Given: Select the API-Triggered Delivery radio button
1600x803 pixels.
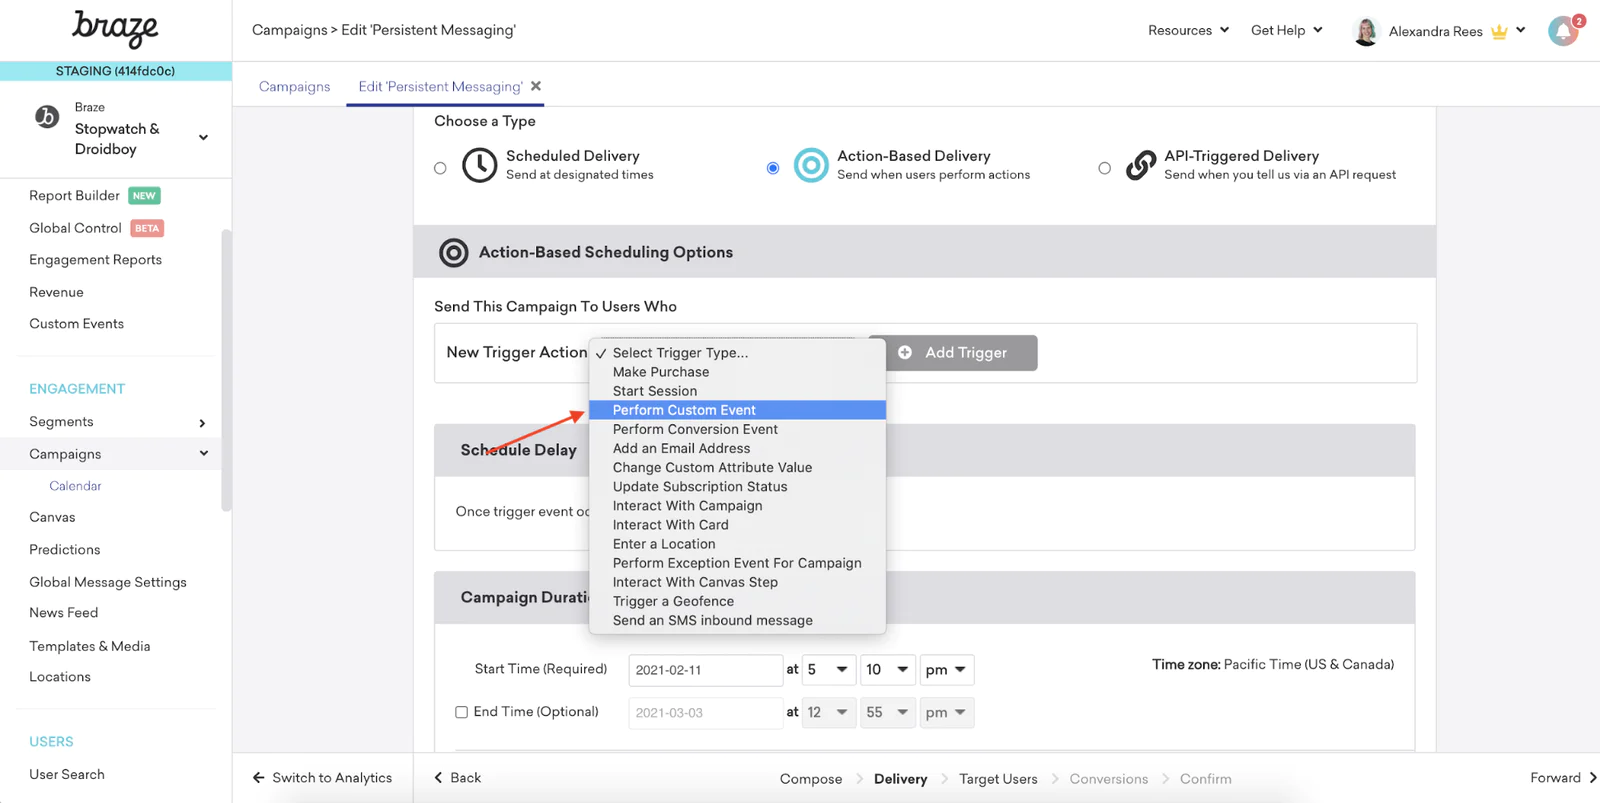Looking at the screenshot, I should [1104, 168].
